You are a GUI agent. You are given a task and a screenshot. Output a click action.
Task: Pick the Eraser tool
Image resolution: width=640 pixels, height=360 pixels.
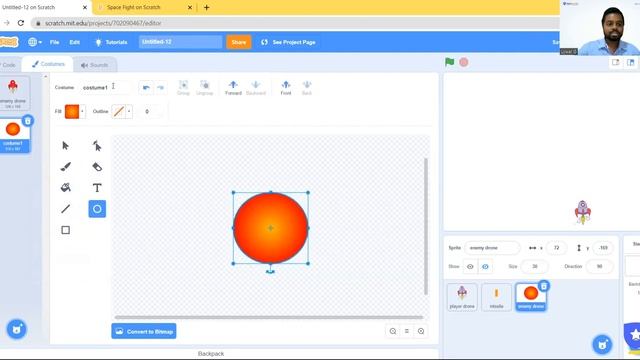click(97, 167)
